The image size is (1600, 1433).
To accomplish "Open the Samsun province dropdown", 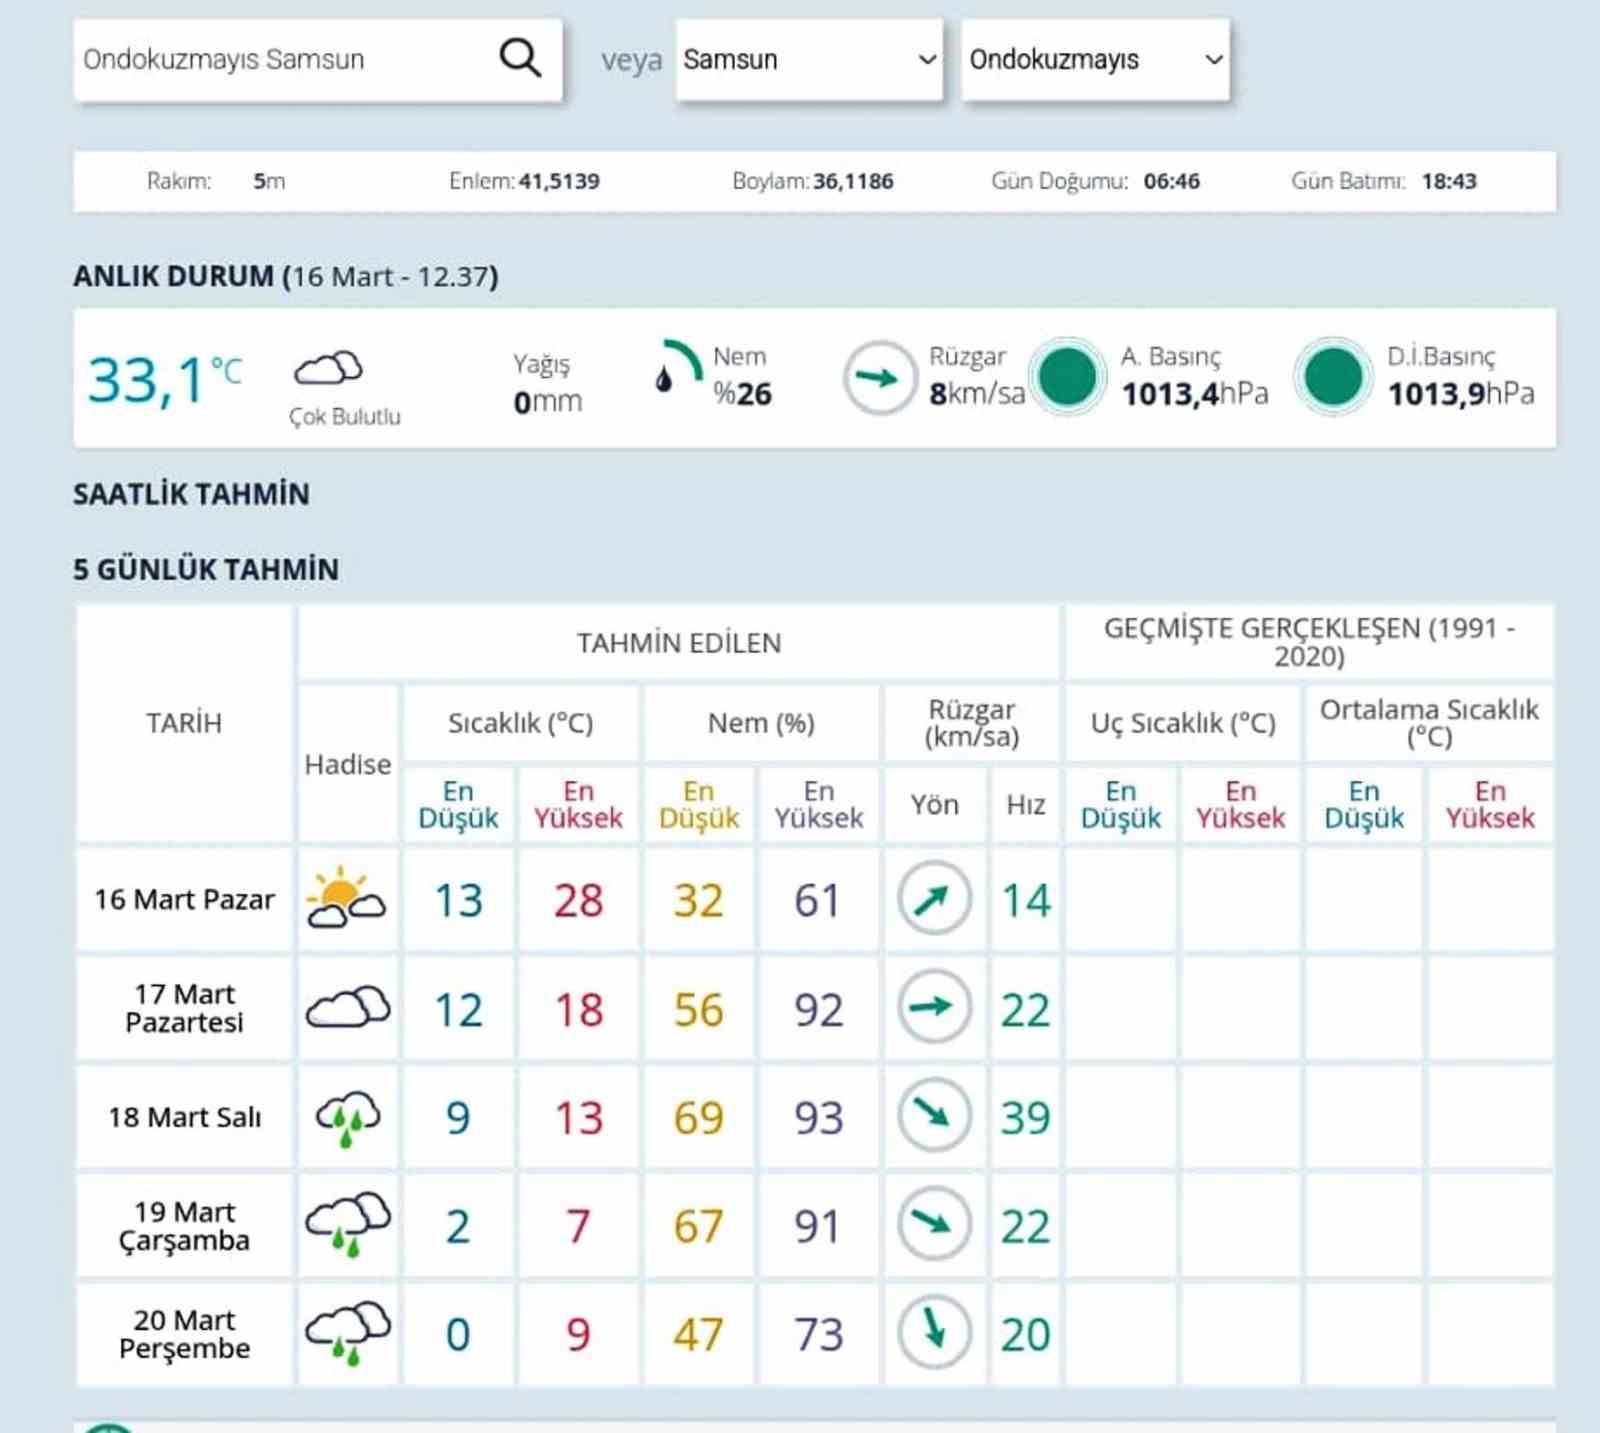I will coord(810,60).
